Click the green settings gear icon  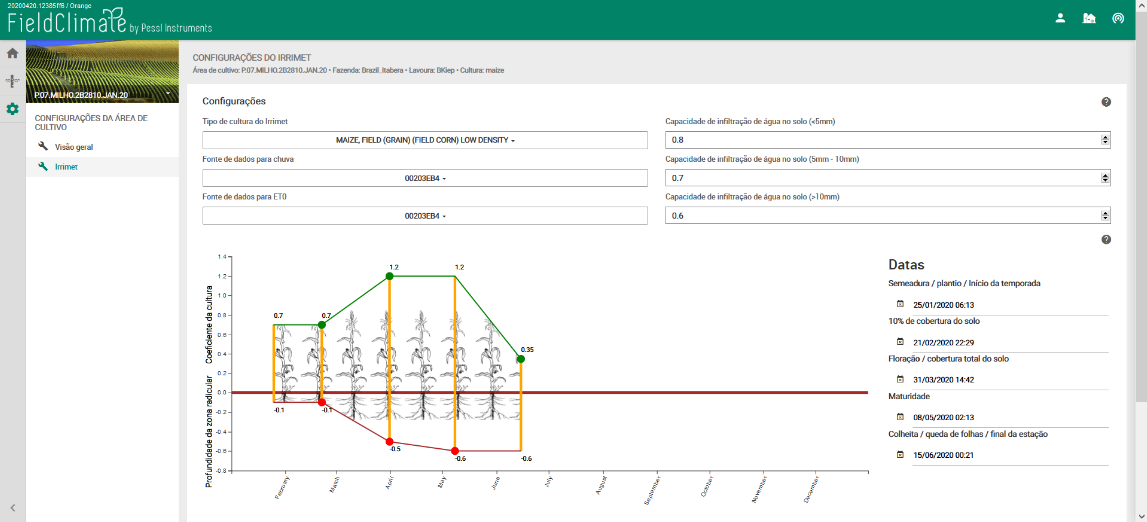(12, 109)
